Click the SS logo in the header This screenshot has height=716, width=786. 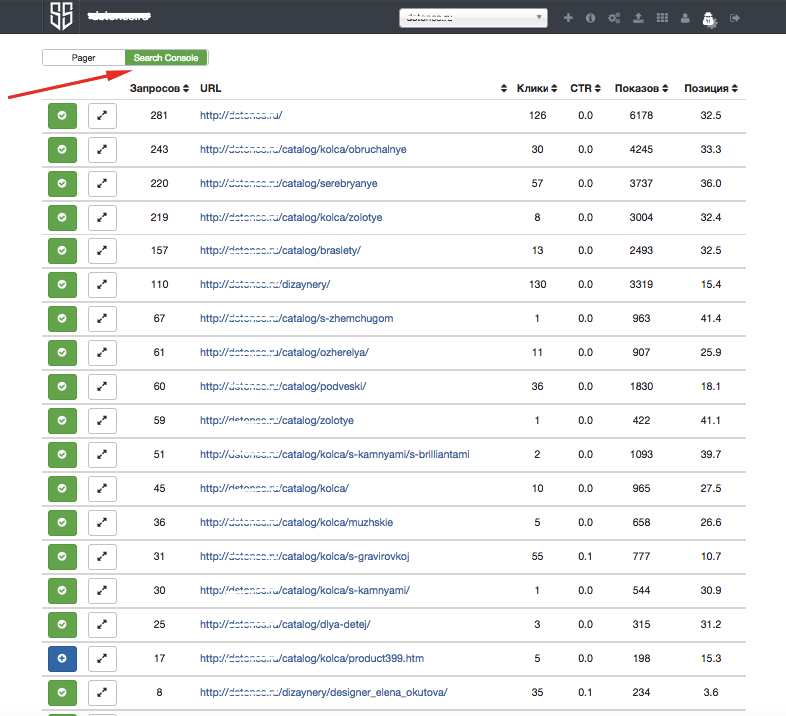click(61, 17)
